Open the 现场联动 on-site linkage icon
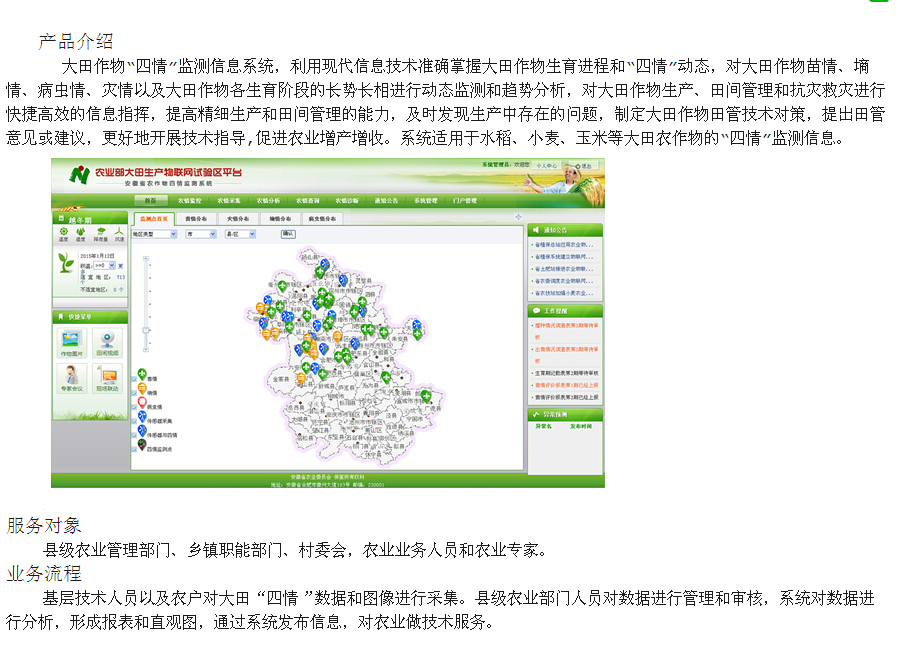Screen dimensions: 901x666 (x=106, y=378)
